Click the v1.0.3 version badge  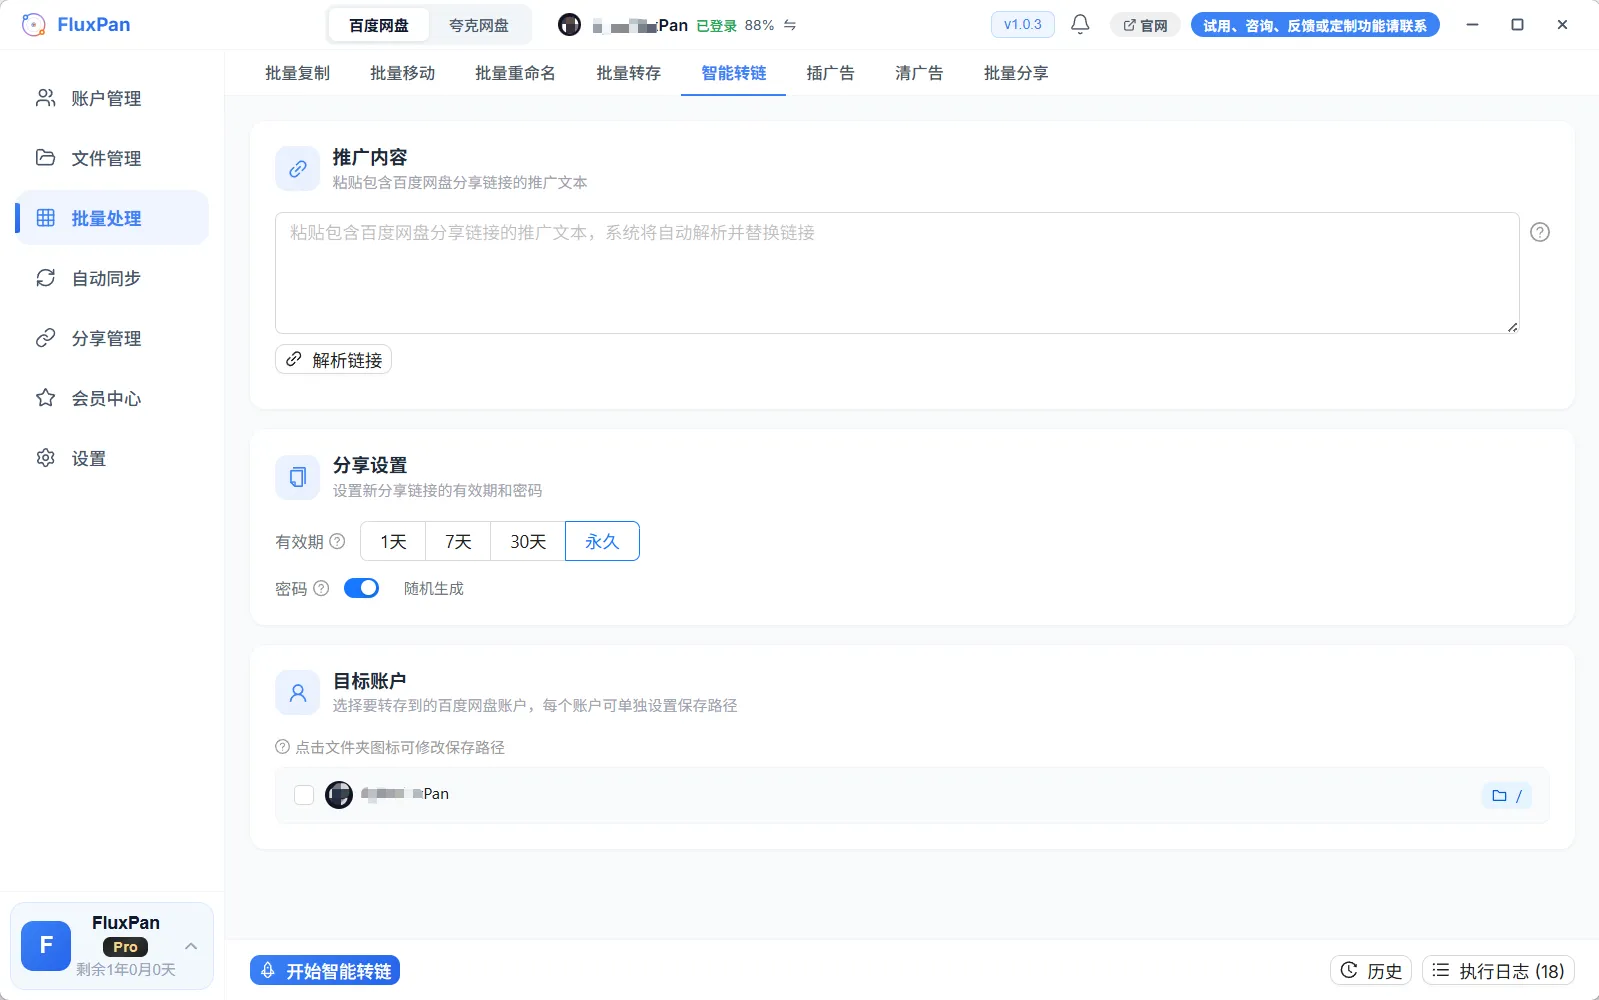(x=1022, y=24)
